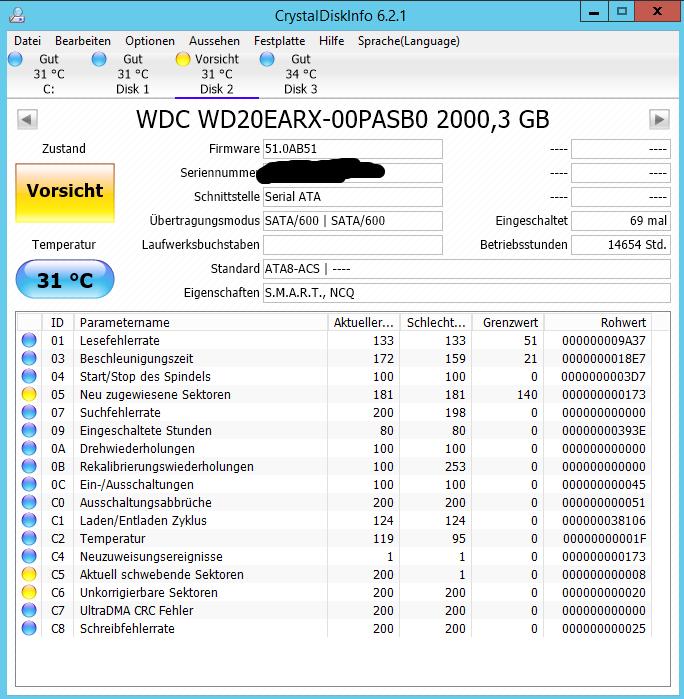Click status icon for Start/Stop des Spindels
Viewport: 684px width, 699px height.
(x=29, y=376)
